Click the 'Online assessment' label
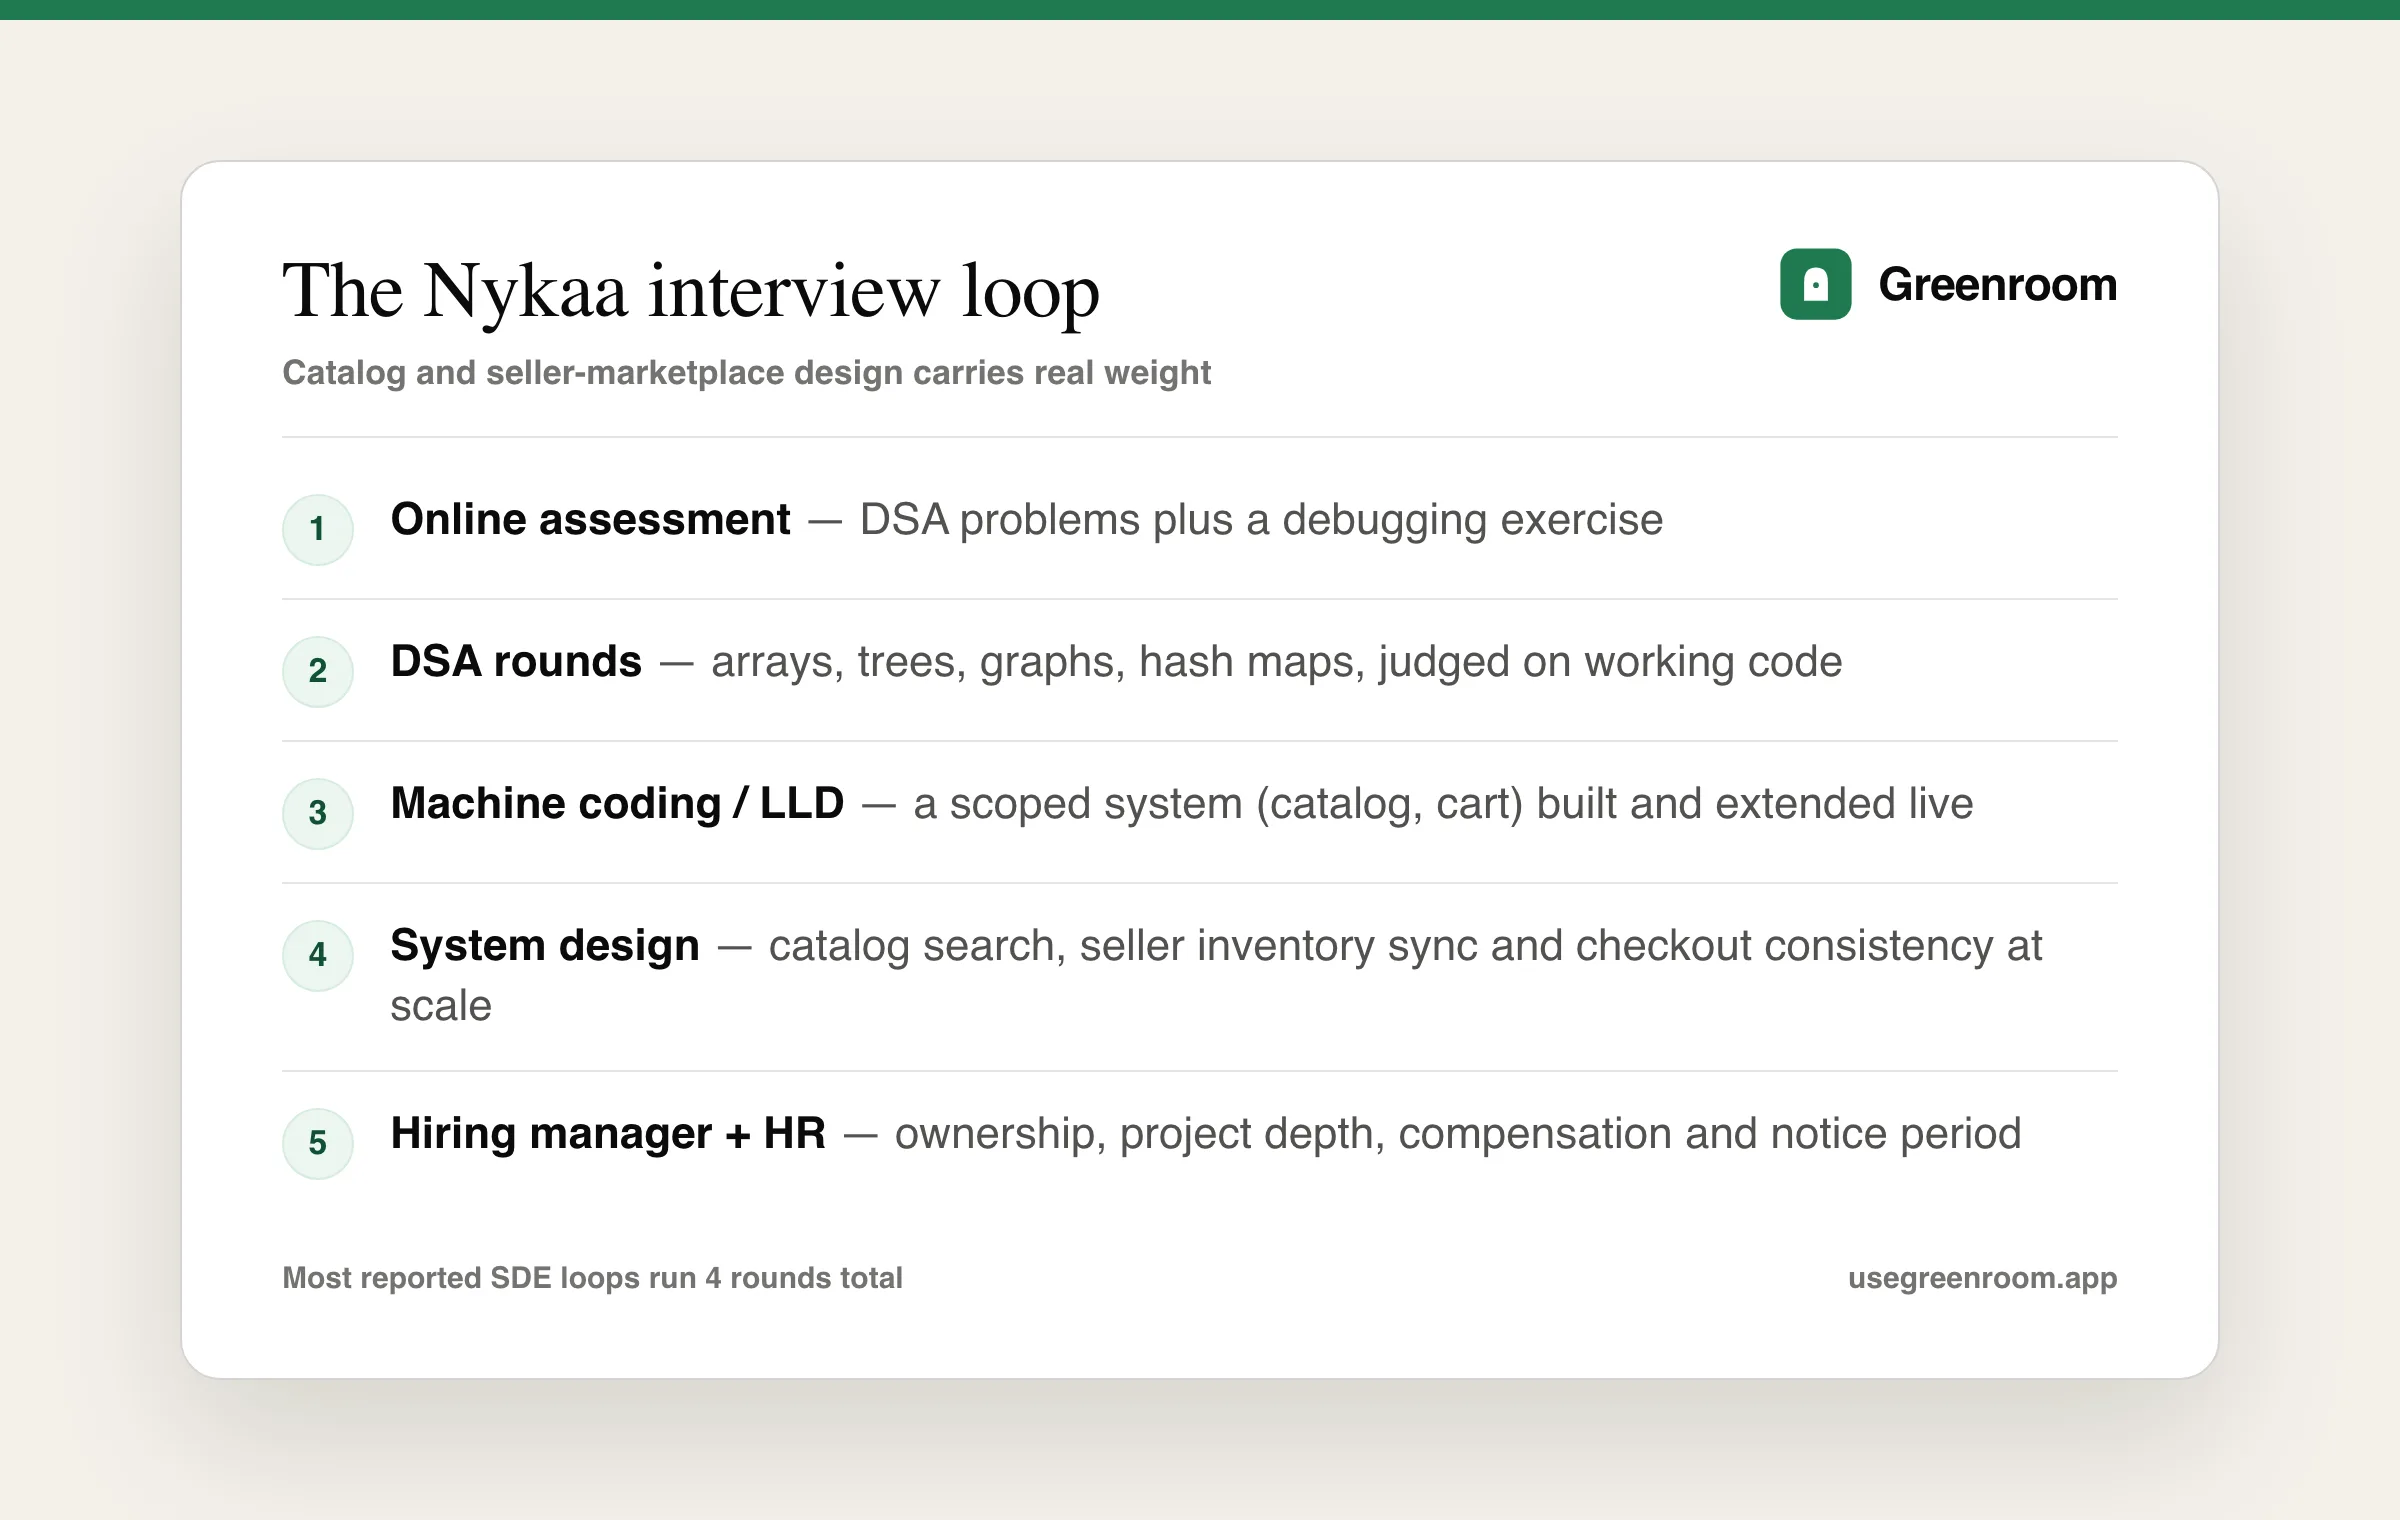The height and width of the screenshot is (1520, 2400). pos(590,520)
